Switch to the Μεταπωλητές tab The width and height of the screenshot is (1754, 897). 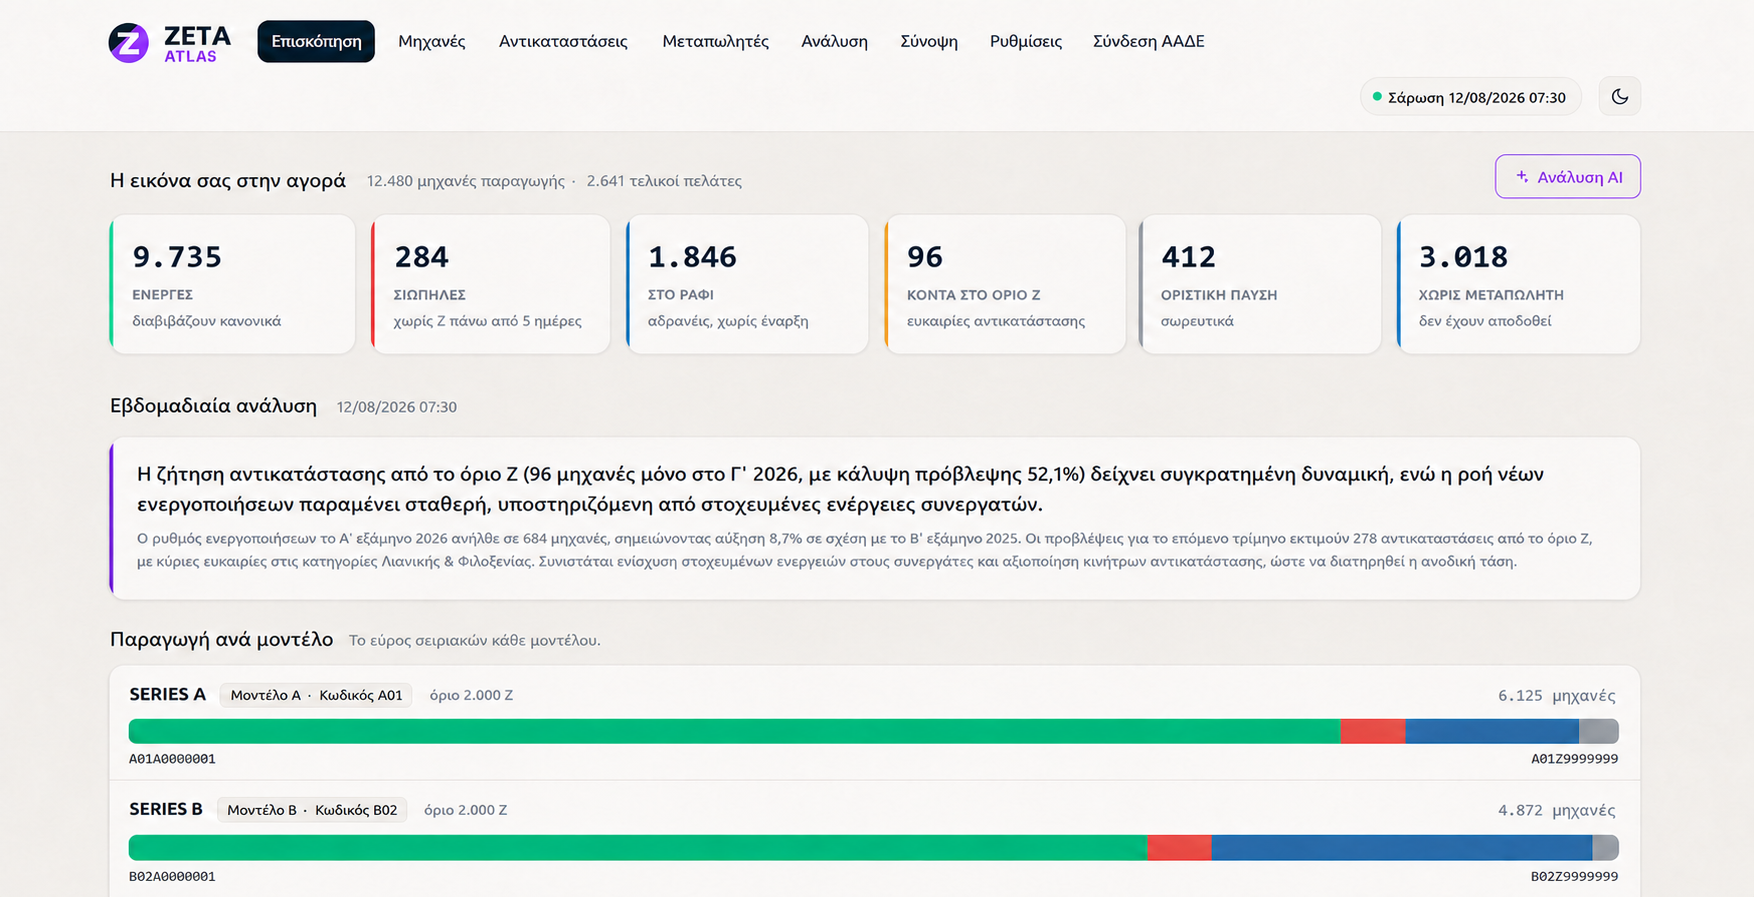[x=715, y=41]
